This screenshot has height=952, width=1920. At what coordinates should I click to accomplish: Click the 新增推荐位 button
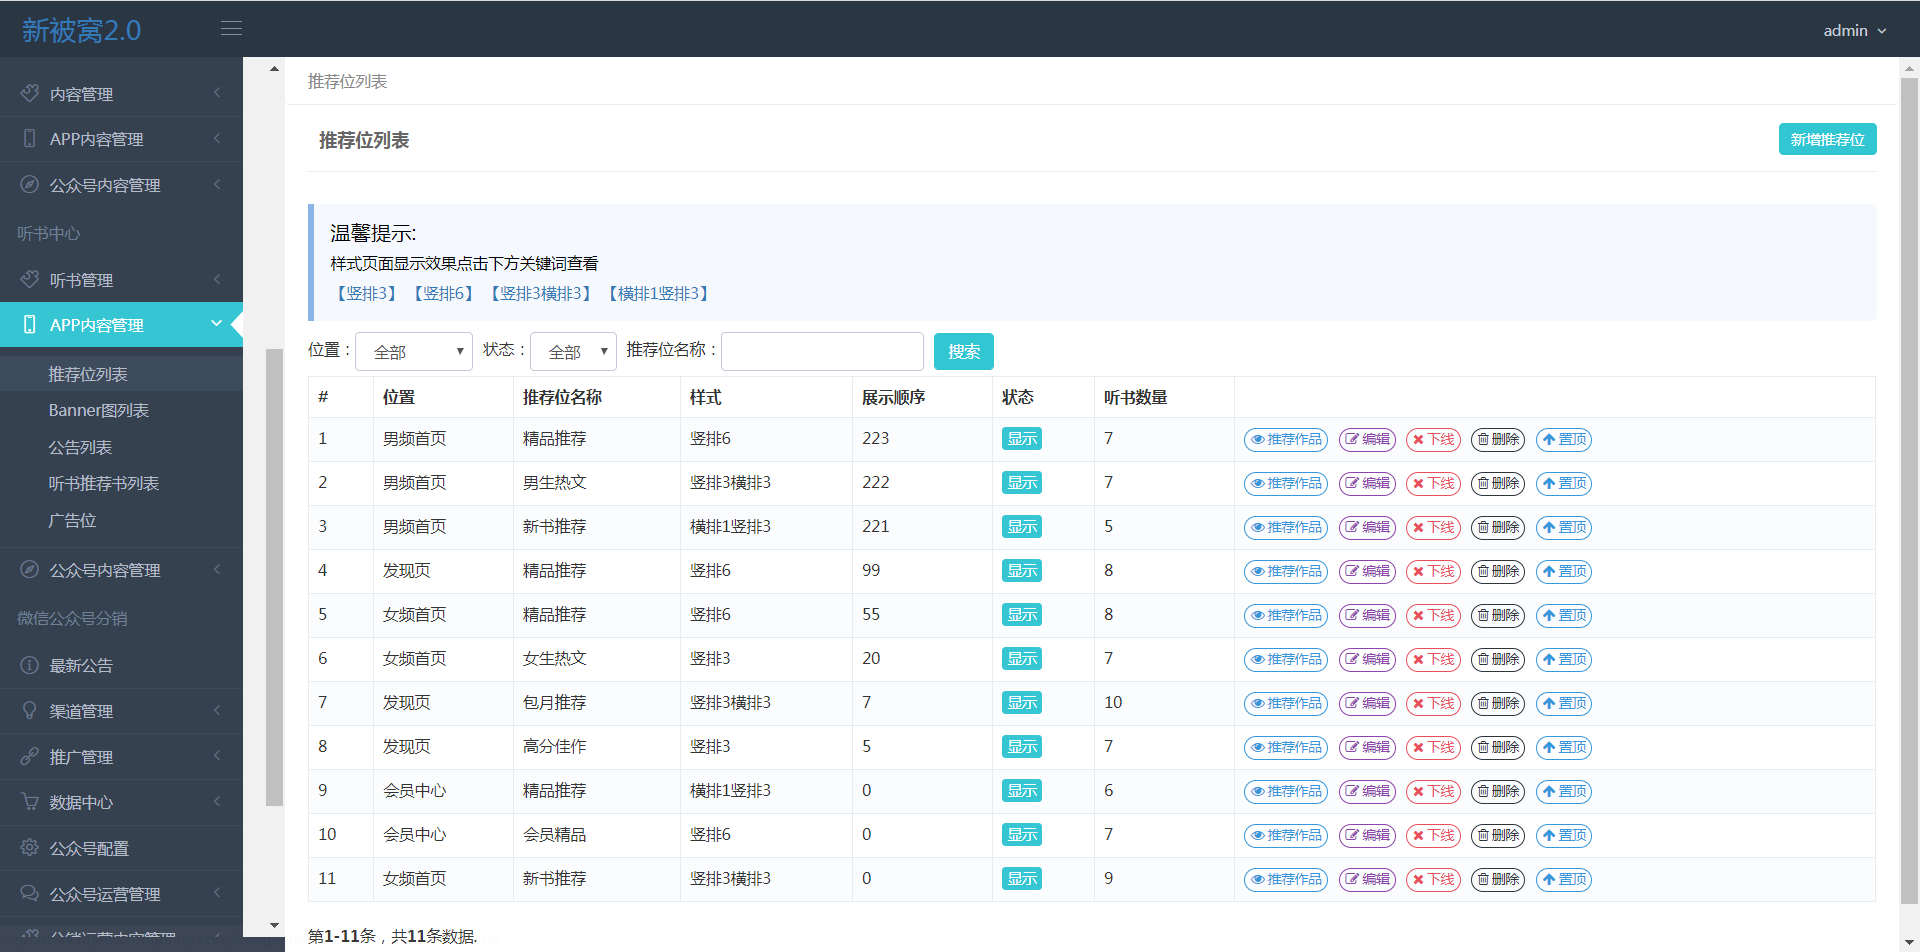(1827, 140)
